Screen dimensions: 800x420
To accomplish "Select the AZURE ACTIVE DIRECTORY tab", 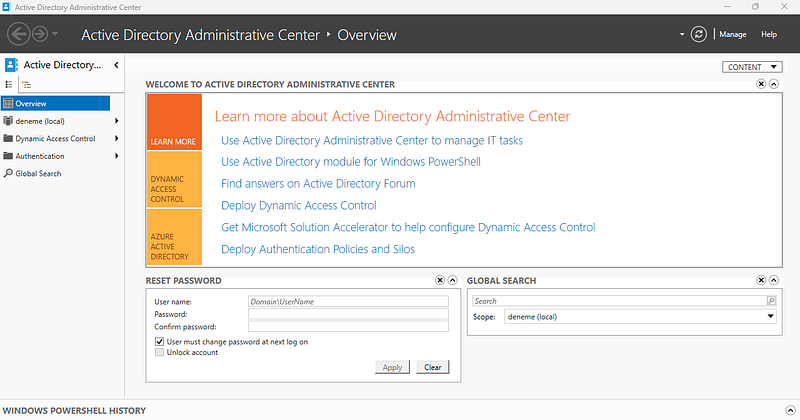I will (x=174, y=237).
